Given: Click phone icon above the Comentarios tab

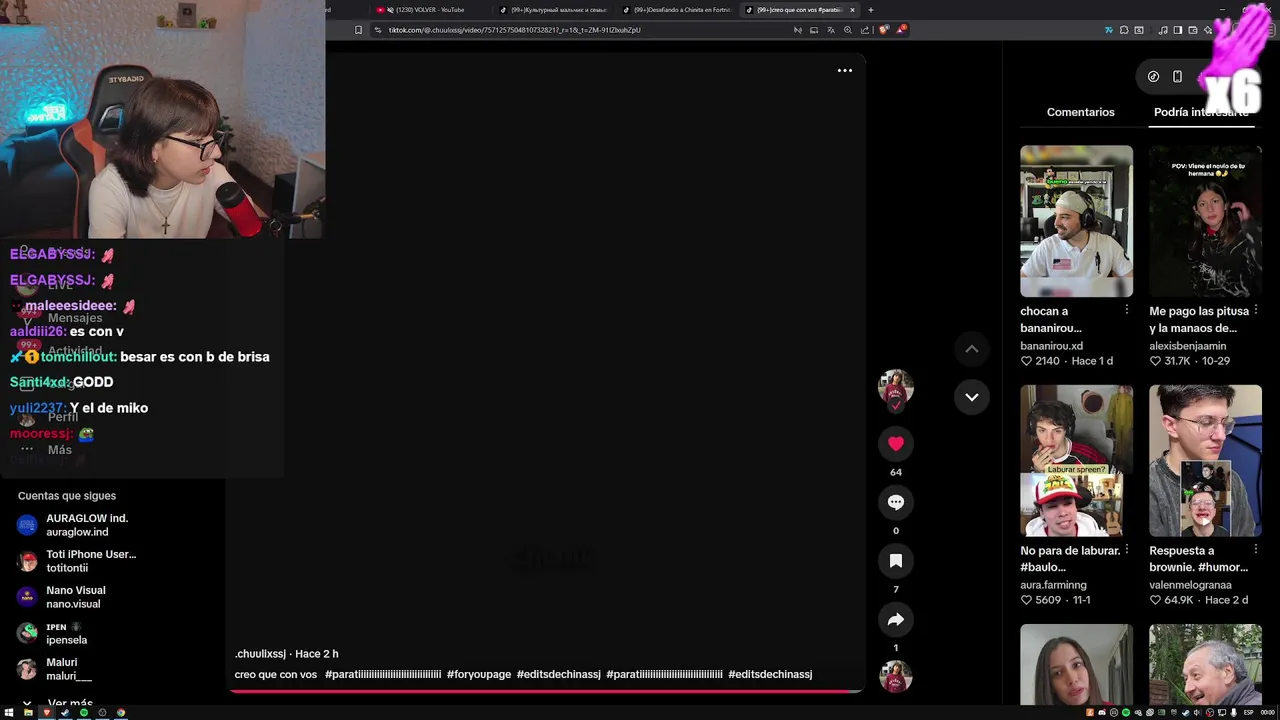Looking at the screenshot, I should pos(1177,77).
